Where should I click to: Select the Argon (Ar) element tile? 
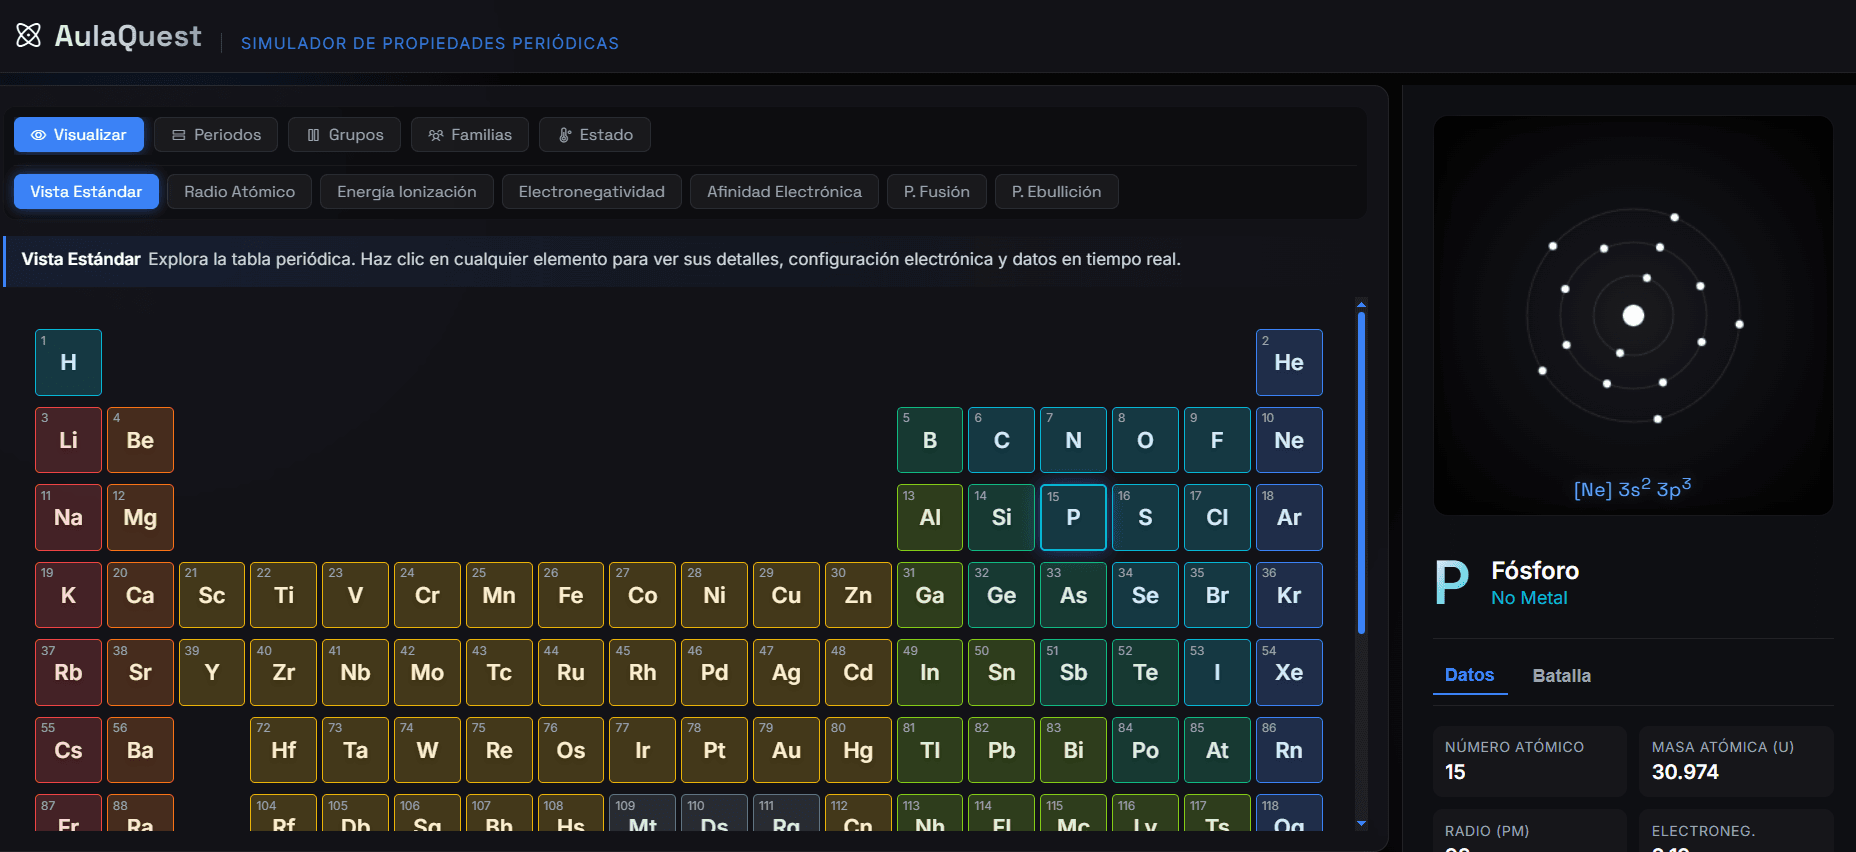tap(1289, 517)
